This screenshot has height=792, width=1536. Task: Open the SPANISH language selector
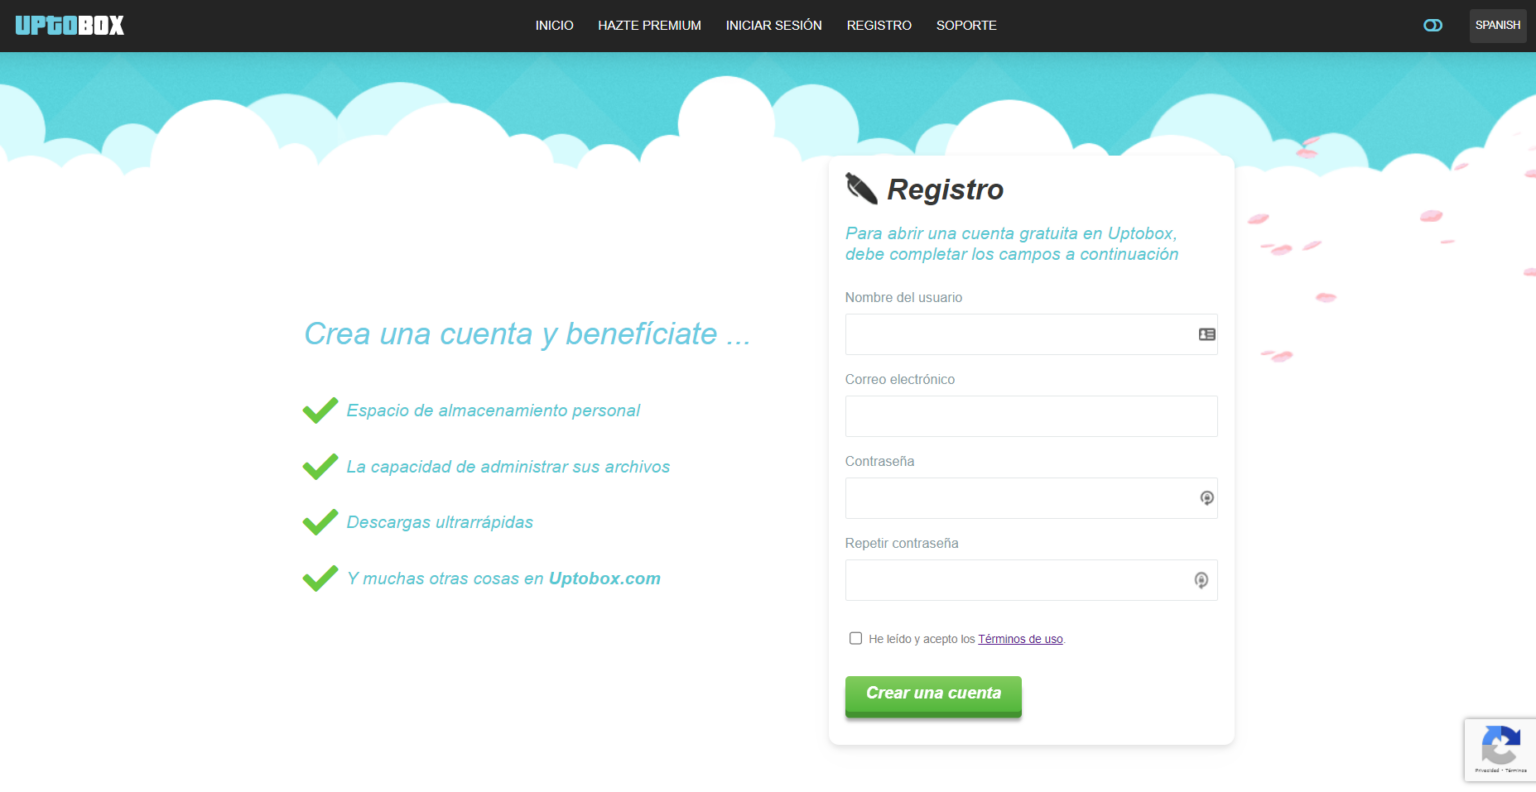click(x=1497, y=25)
